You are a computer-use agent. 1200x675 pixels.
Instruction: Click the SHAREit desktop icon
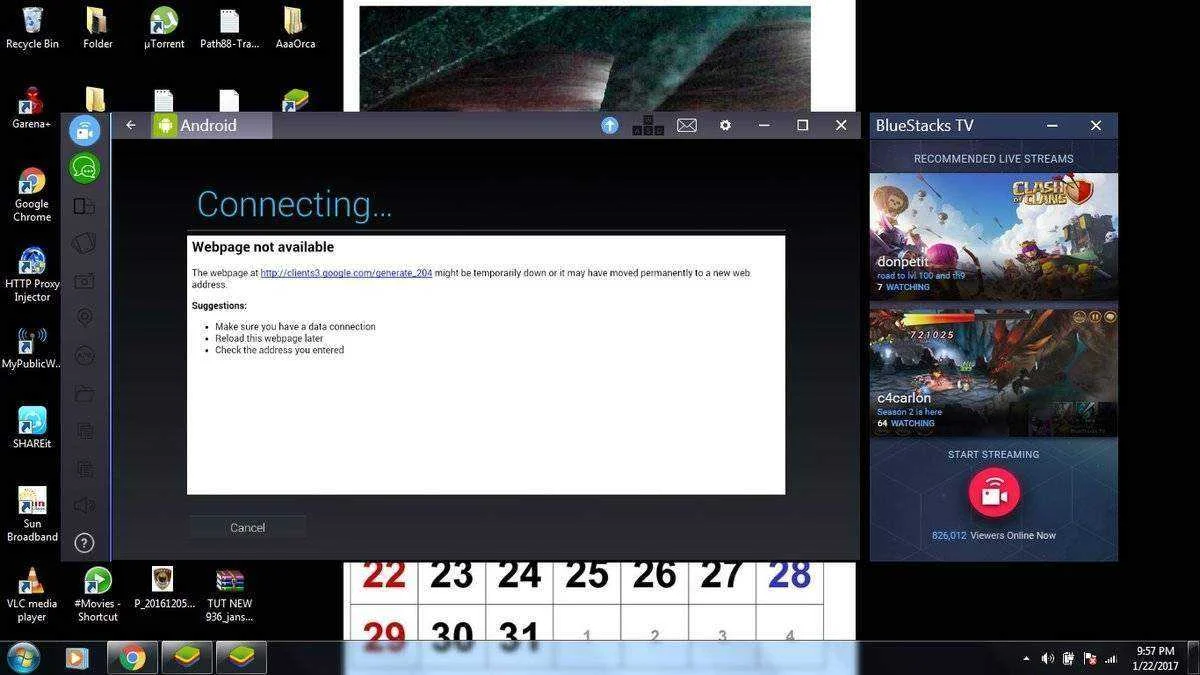tap(32, 427)
